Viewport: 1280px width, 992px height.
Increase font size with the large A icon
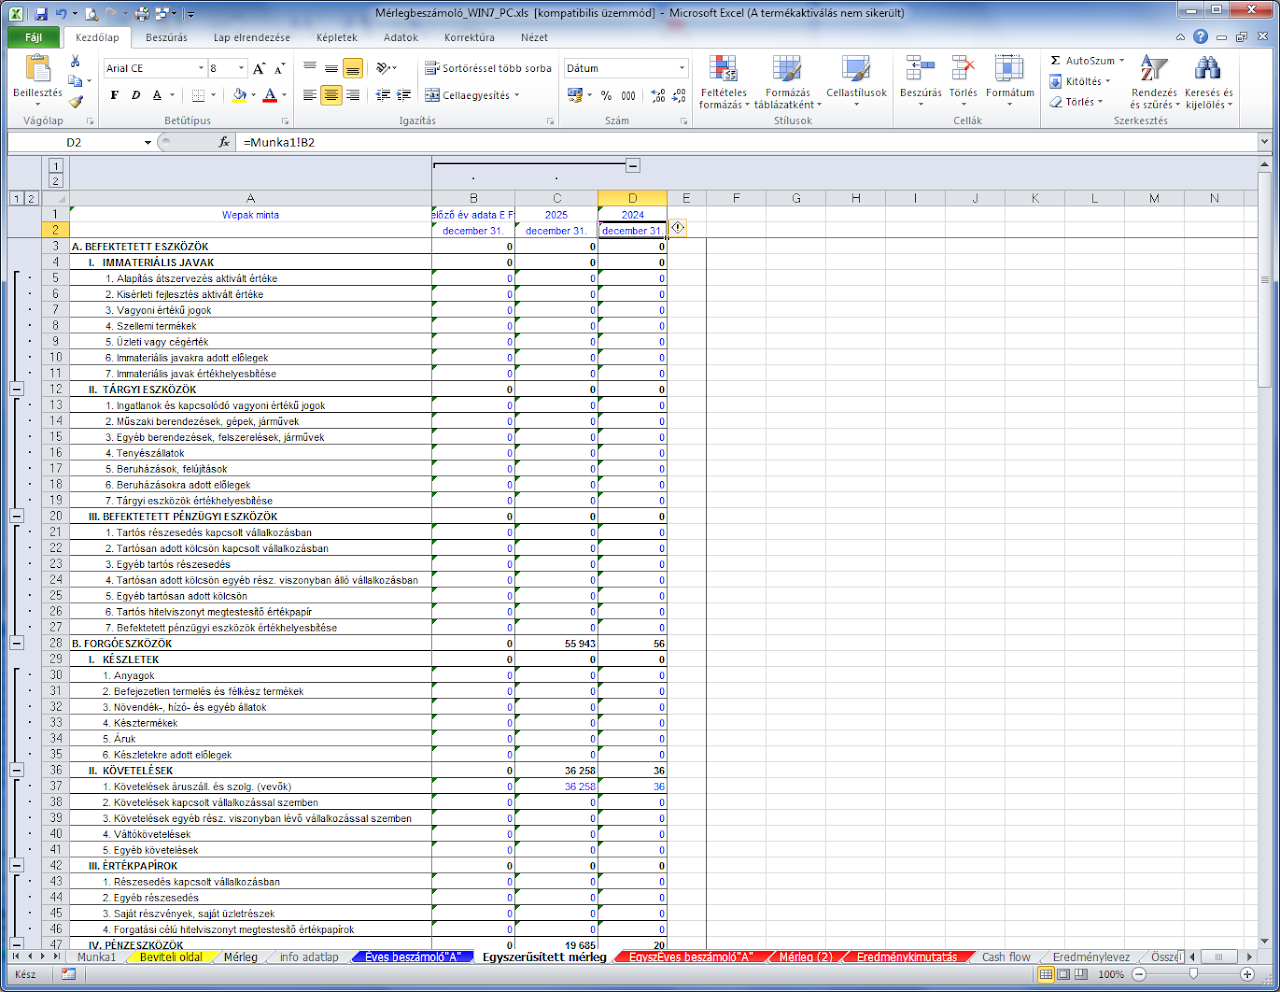tap(259, 68)
